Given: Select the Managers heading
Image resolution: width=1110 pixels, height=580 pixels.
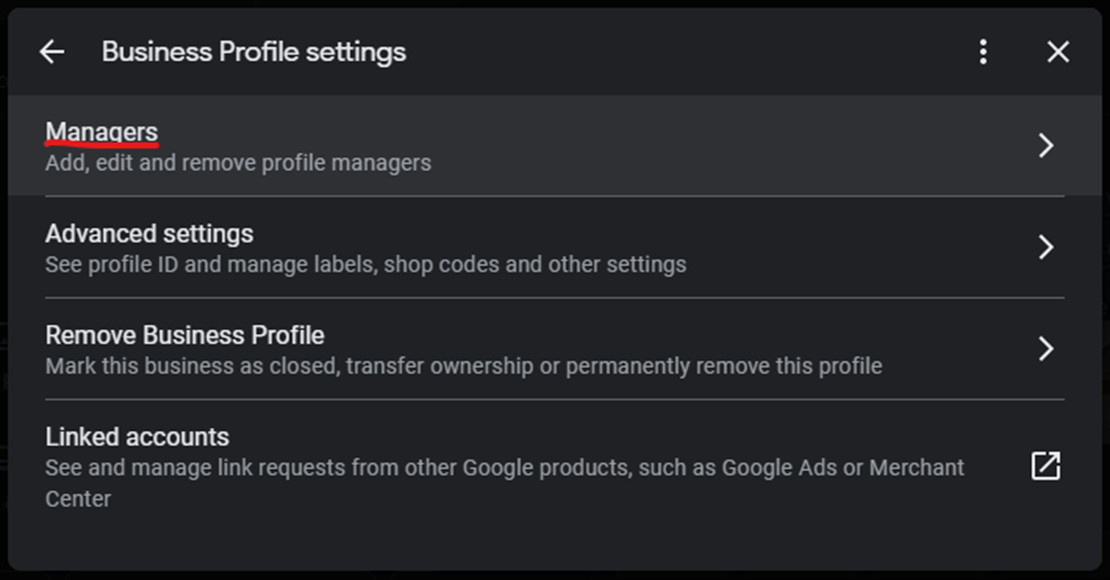Looking at the screenshot, I should pyautogui.click(x=101, y=132).
